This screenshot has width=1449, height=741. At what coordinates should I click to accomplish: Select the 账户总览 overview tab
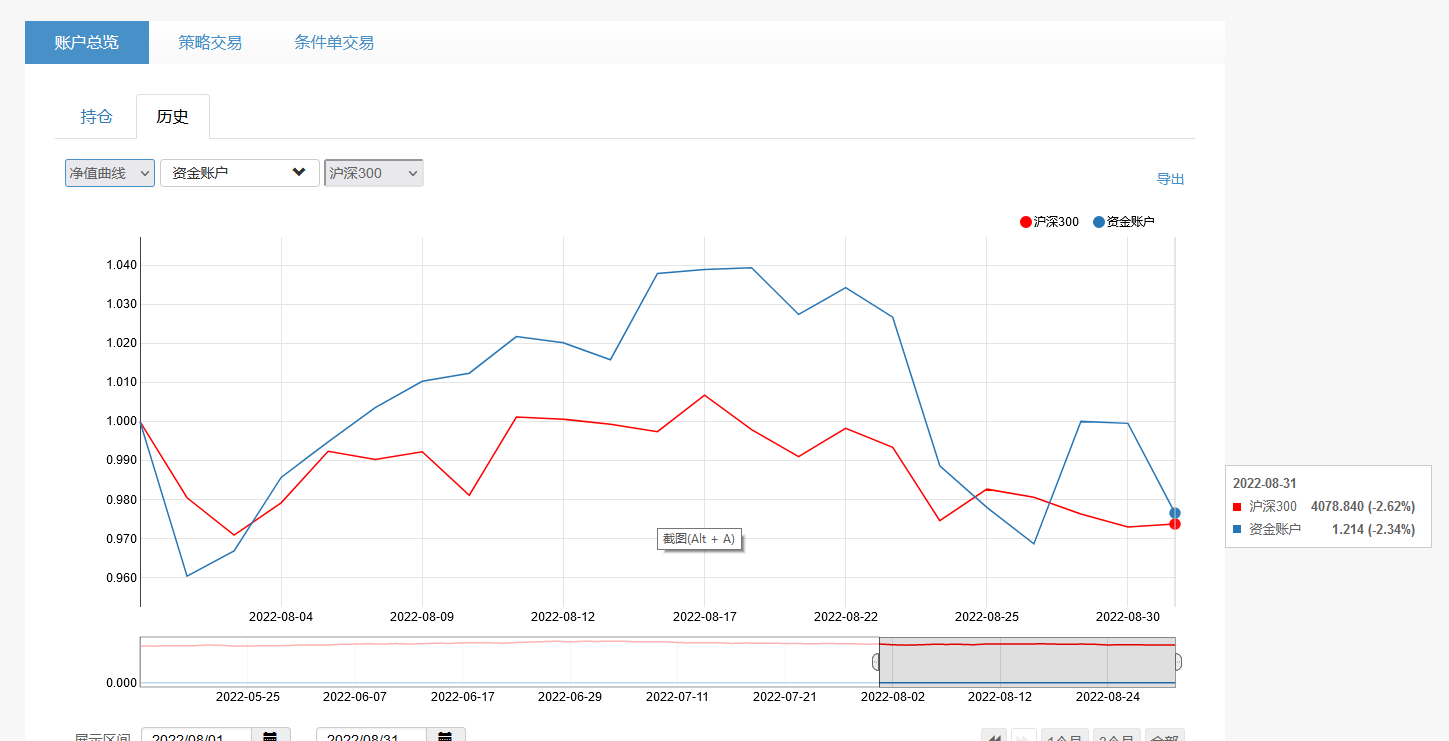(87, 43)
